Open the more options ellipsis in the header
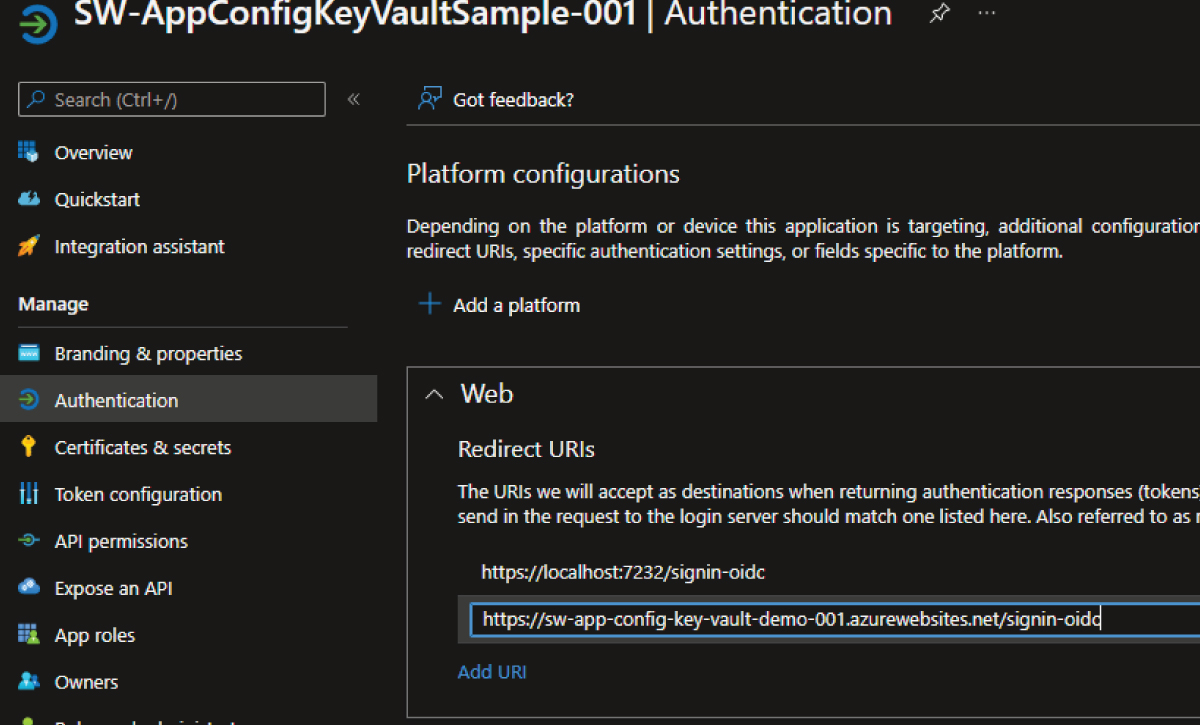 pyautogui.click(x=987, y=14)
